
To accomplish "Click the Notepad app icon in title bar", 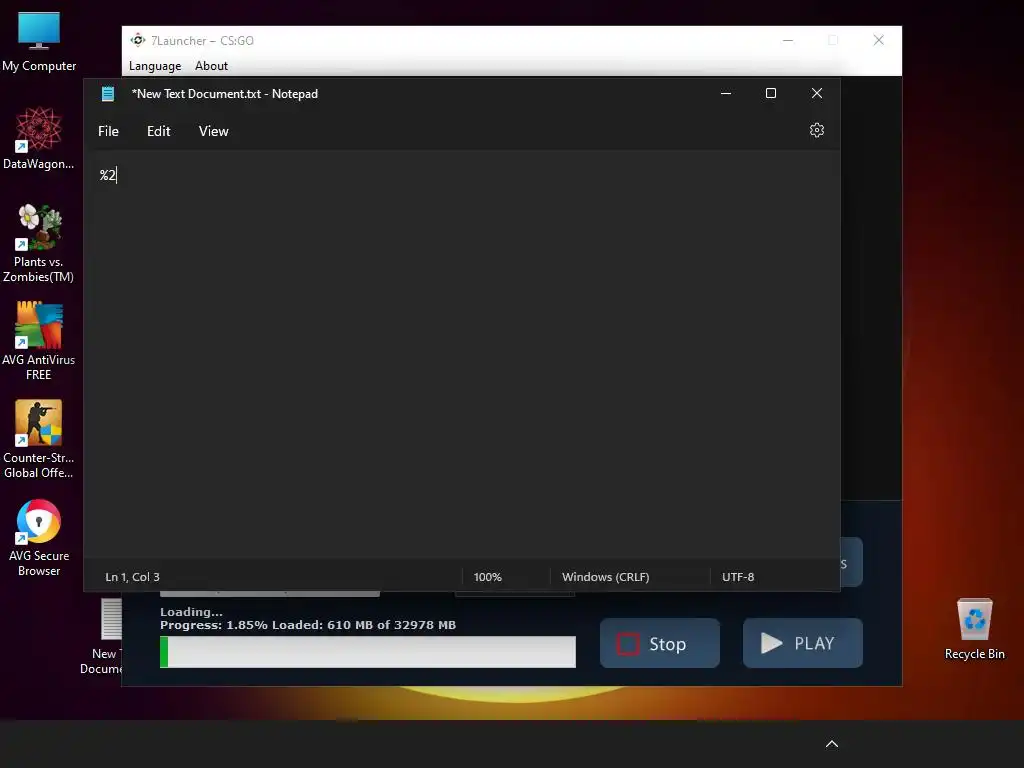I will [108, 94].
